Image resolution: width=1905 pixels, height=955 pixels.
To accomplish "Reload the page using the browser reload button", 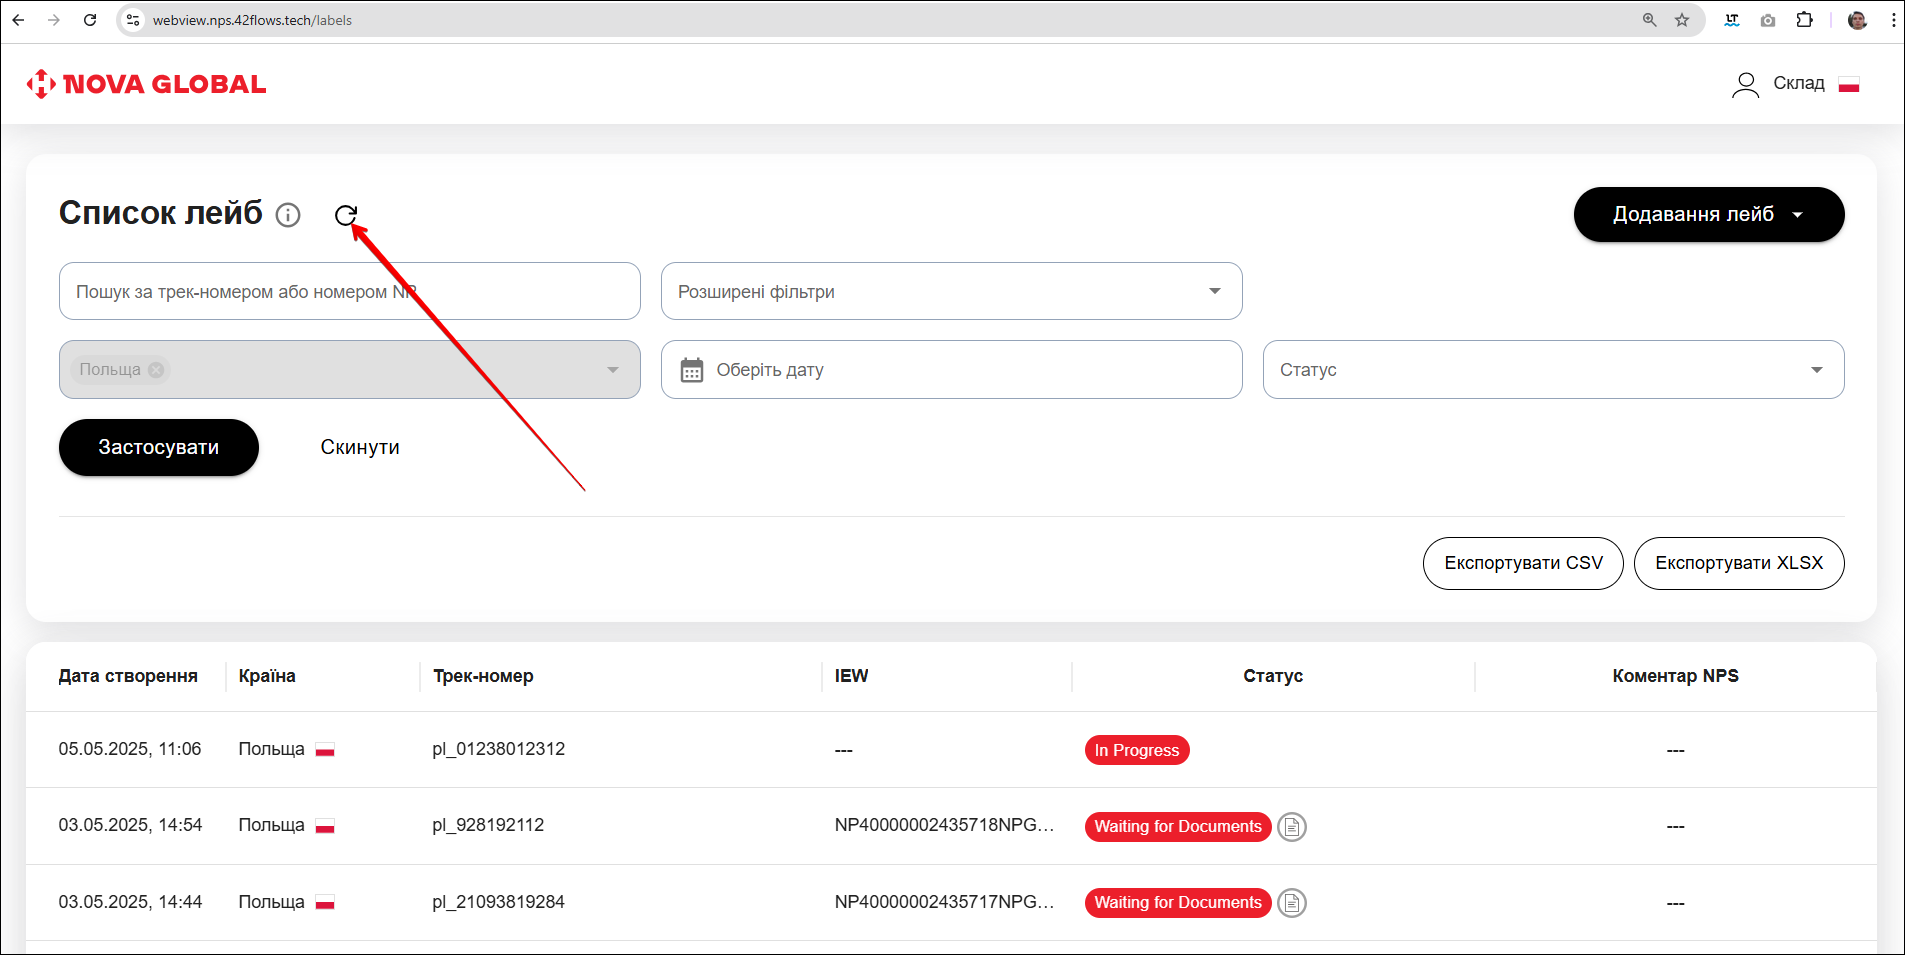I will click(90, 20).
